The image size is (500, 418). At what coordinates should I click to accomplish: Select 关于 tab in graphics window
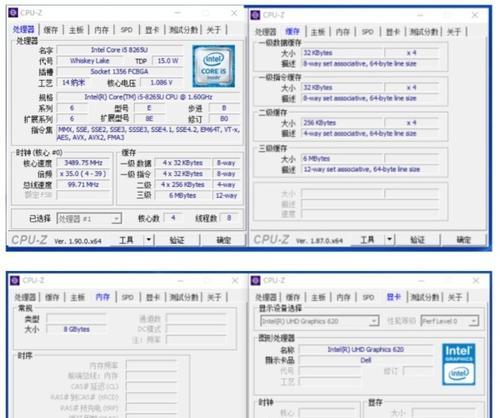point(455,297)
